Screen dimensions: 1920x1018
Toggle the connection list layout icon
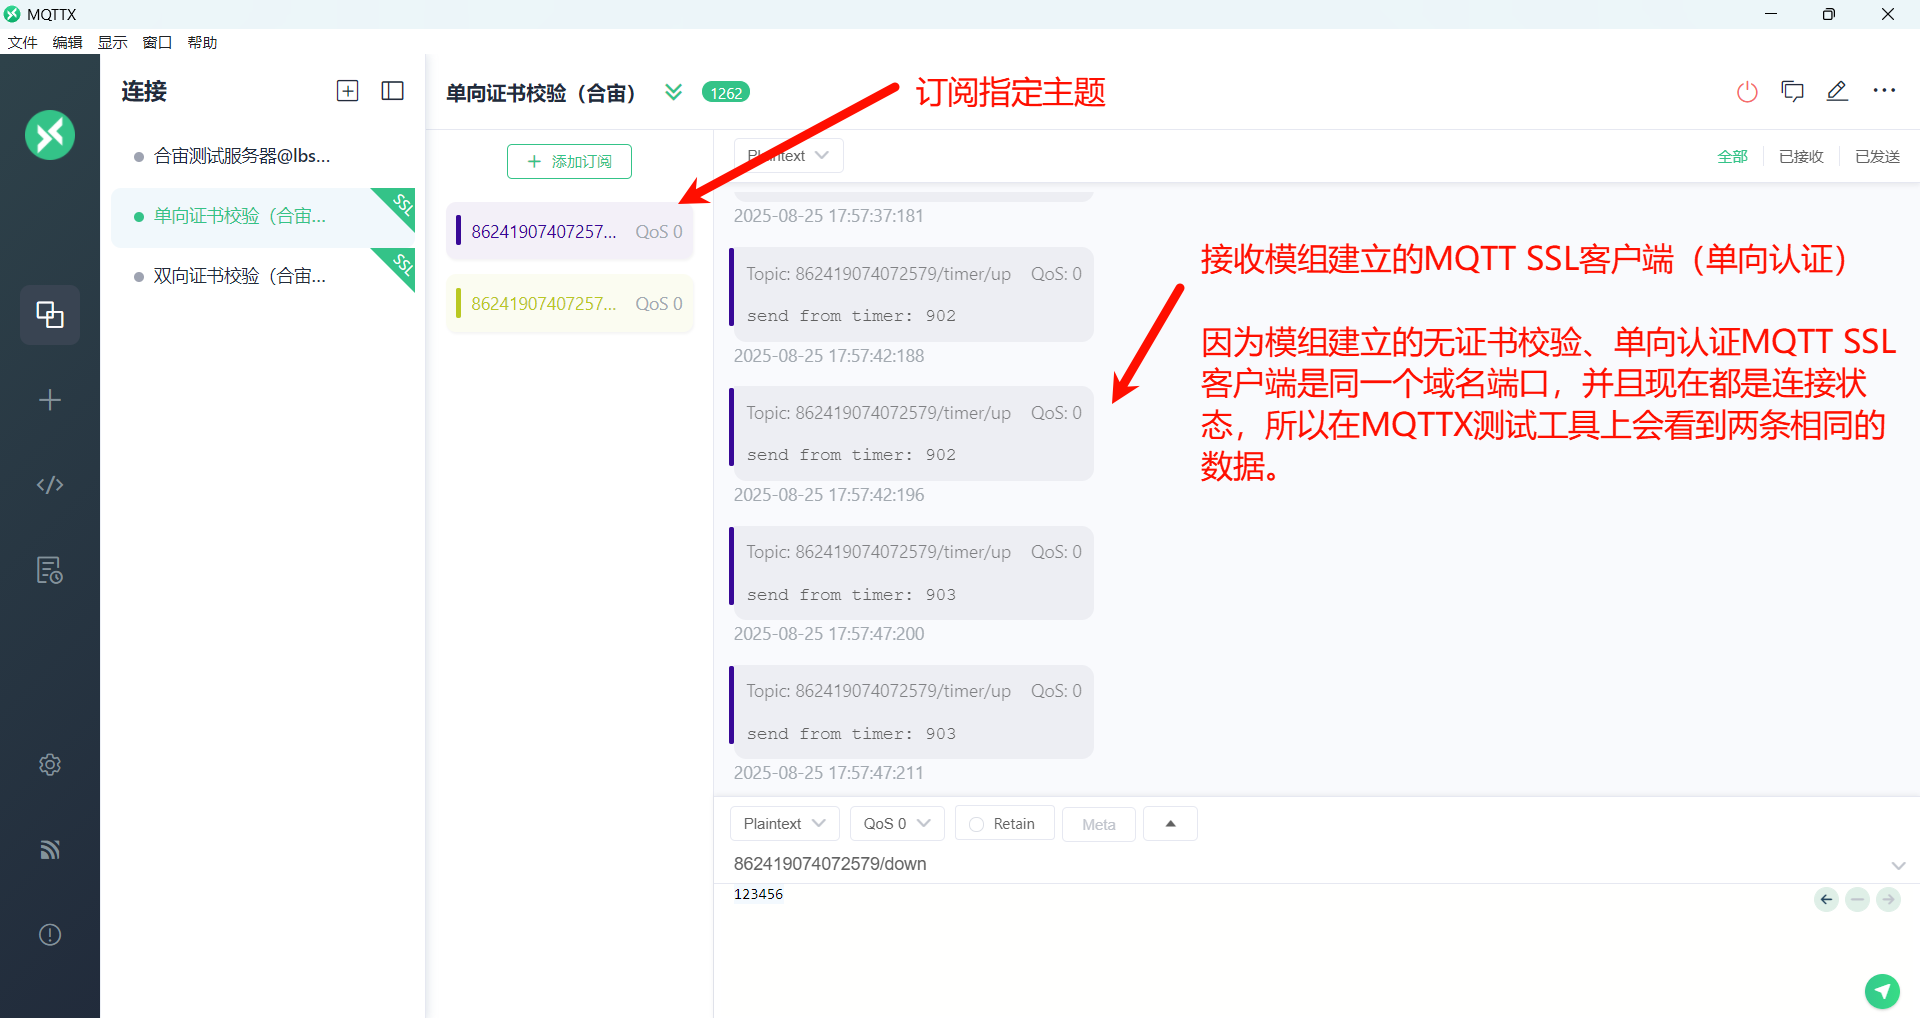393,91
